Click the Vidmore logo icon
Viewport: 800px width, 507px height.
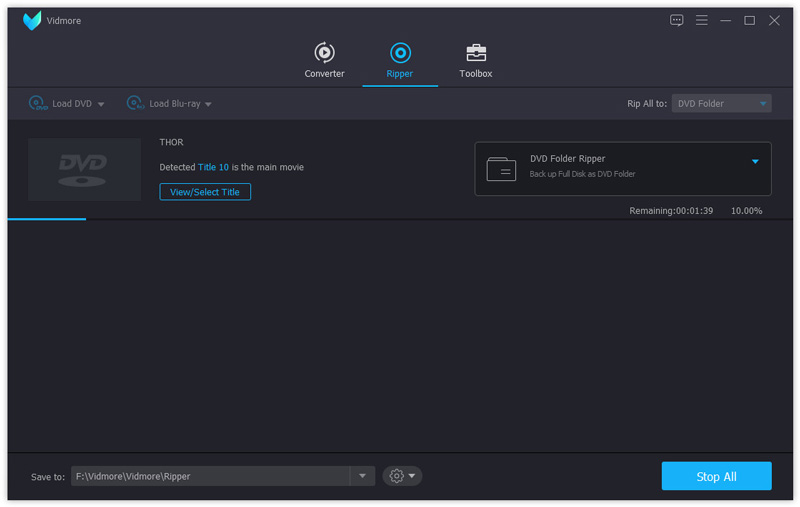click(33, 21)
